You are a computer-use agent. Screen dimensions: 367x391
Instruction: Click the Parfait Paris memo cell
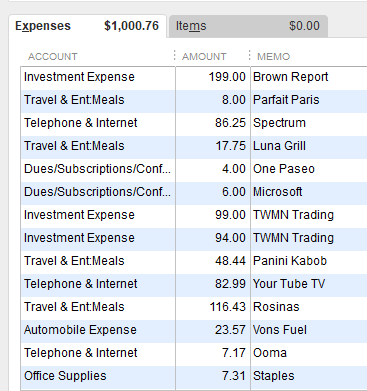(x=309, y=100)
